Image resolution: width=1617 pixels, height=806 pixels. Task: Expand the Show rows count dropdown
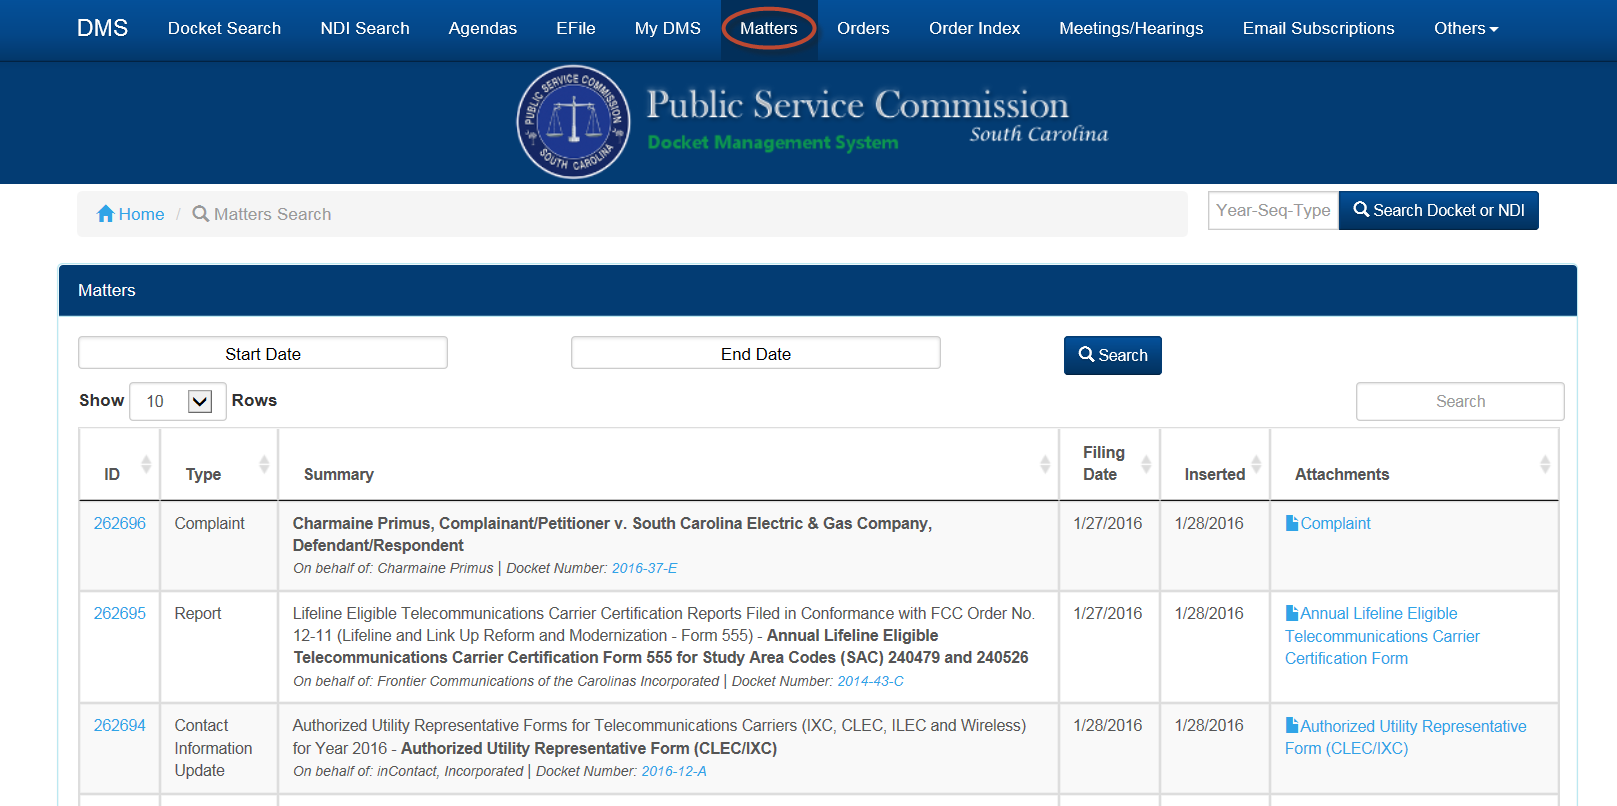point(178,401)
